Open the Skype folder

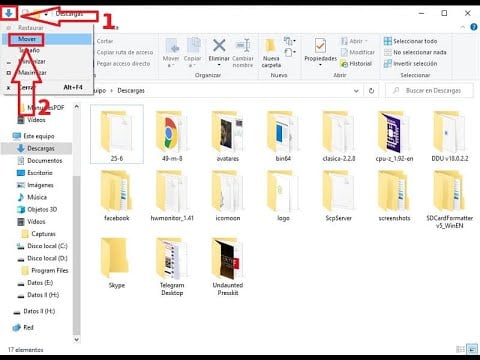pos(116,263)
